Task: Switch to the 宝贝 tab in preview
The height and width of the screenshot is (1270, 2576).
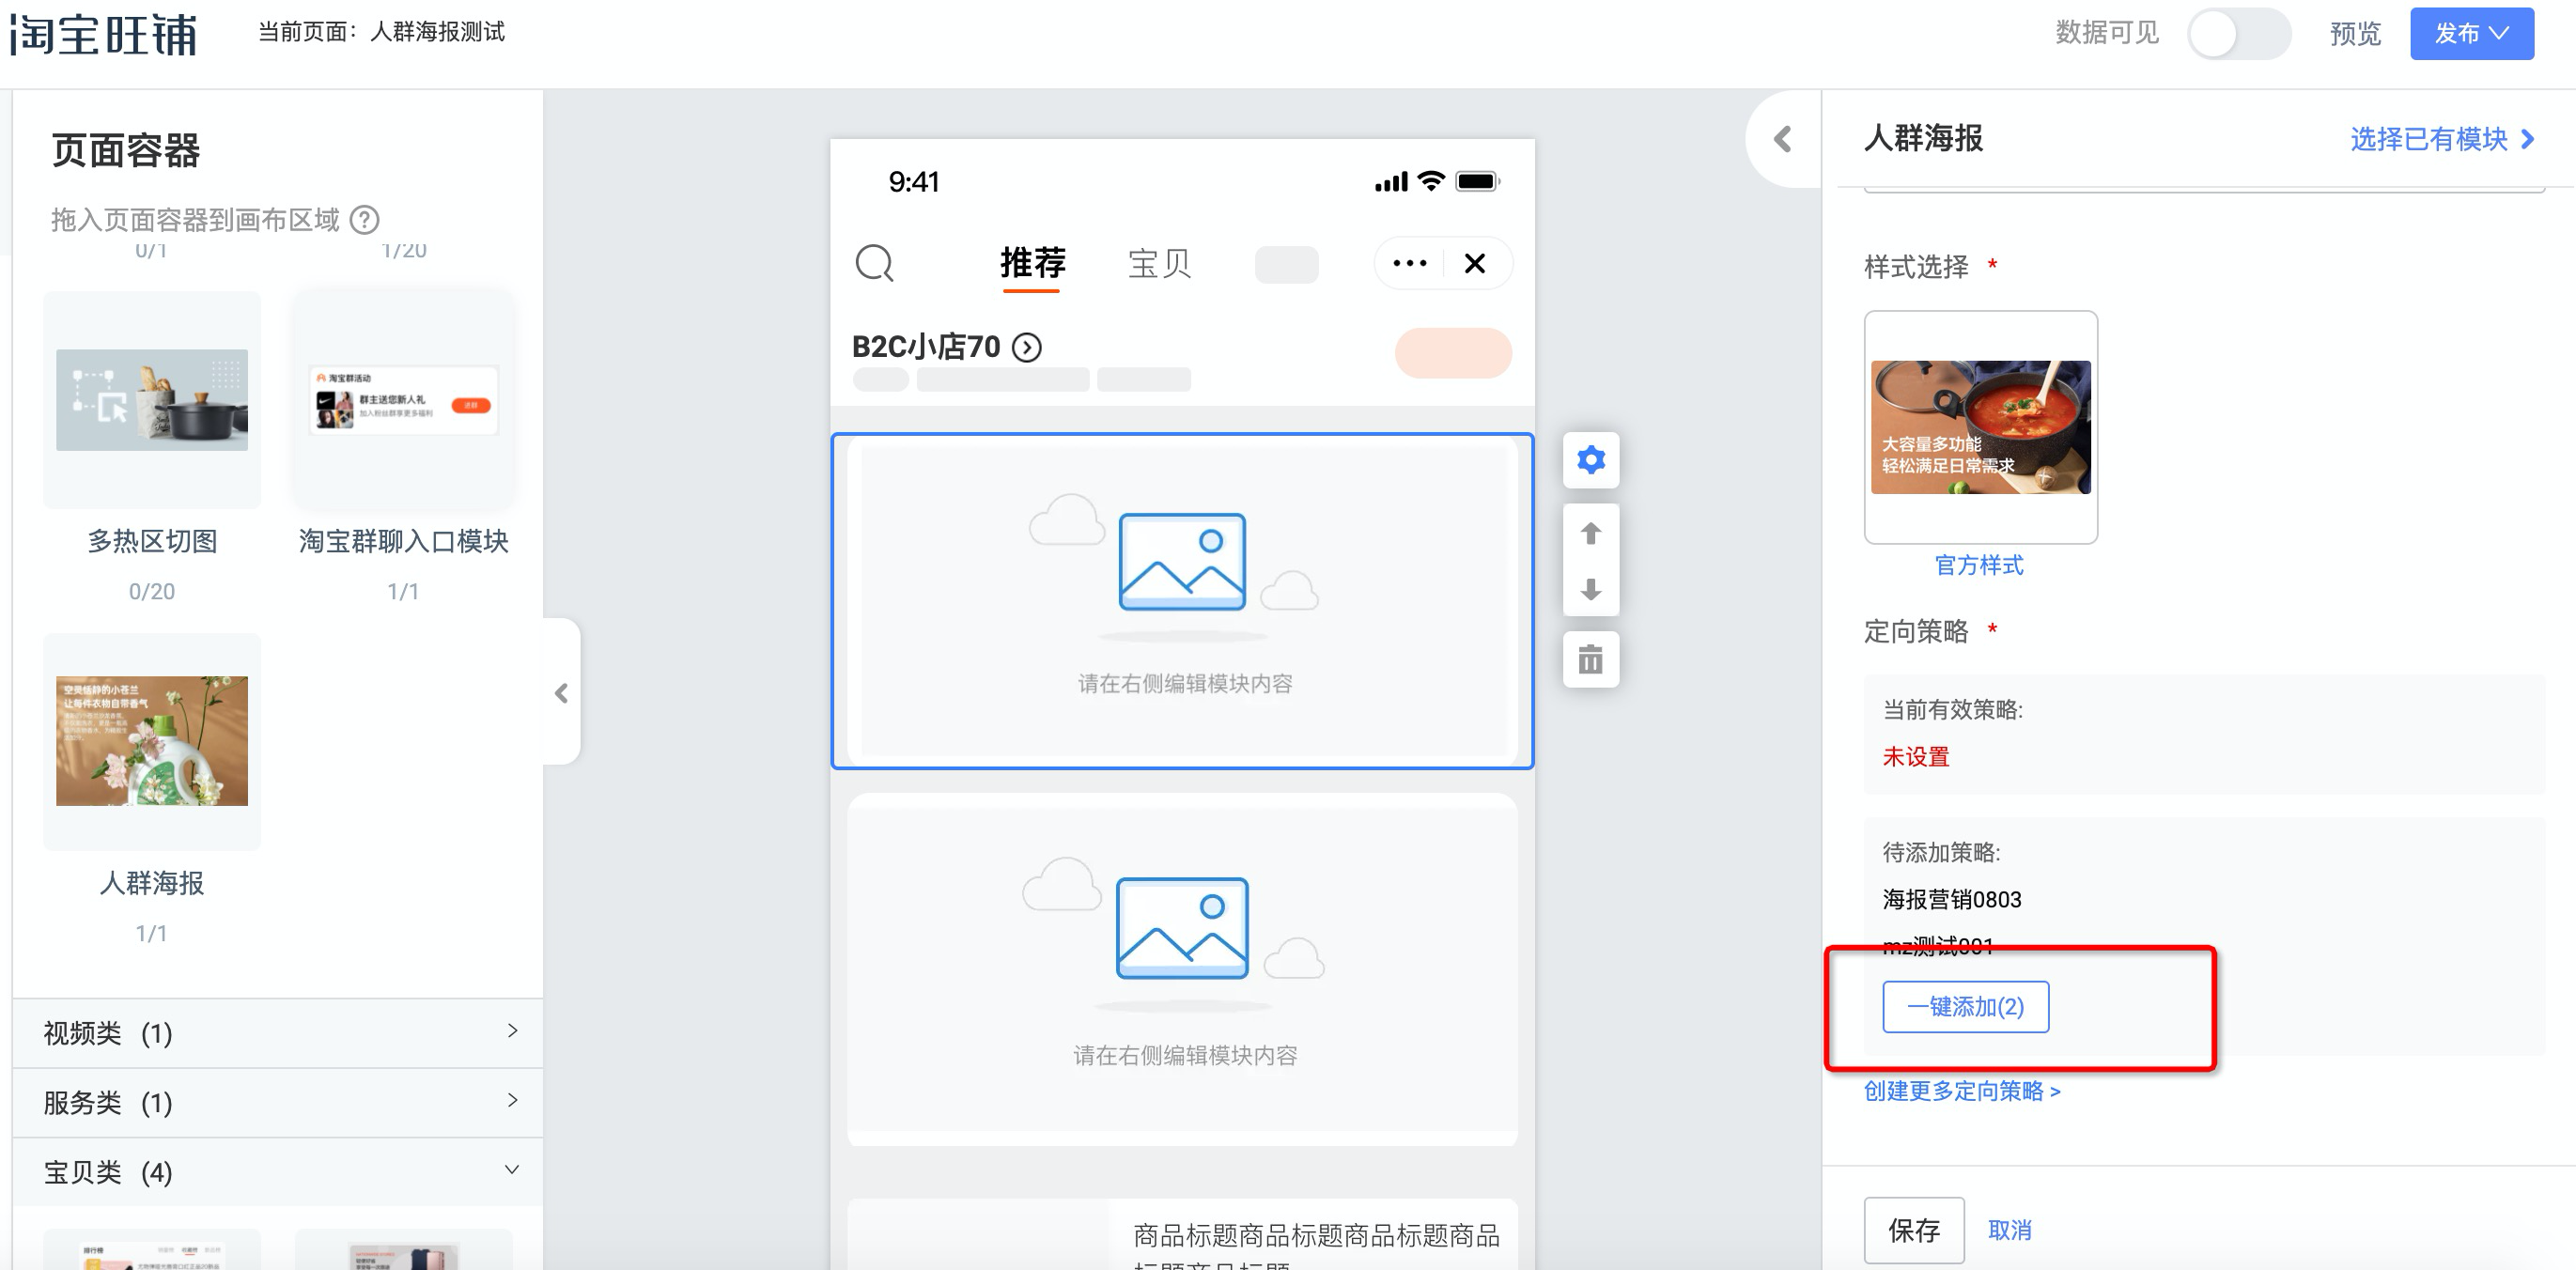Action: click(x=1159, y=263)
